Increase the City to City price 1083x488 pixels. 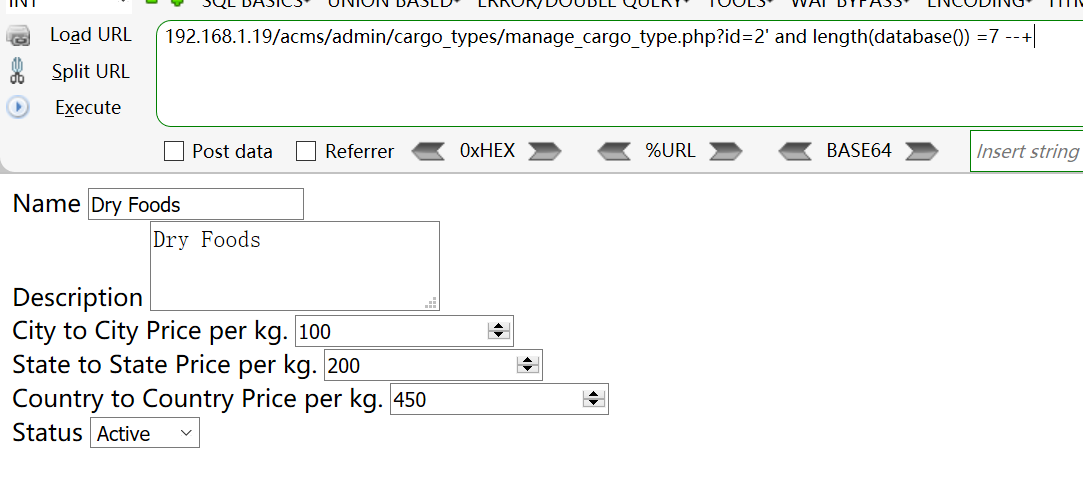tap(499, 326)
